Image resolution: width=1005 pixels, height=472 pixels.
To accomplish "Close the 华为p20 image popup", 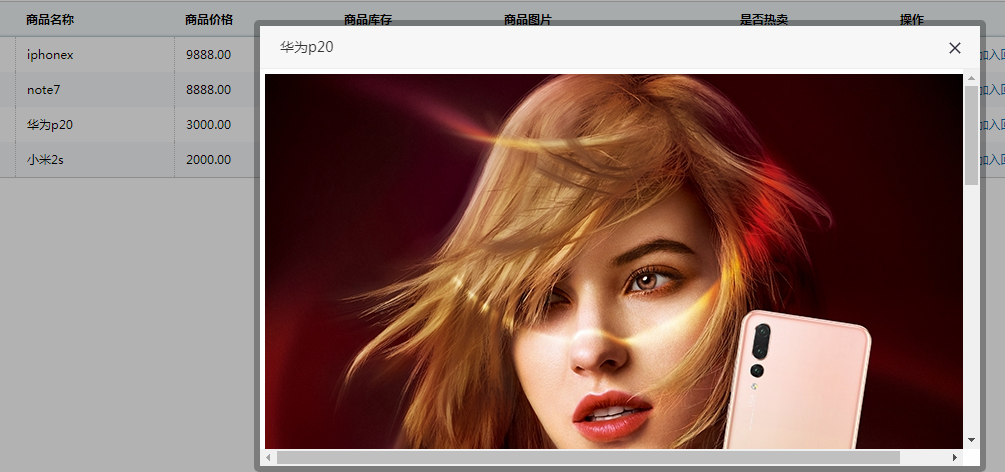I will click(954, 48).
